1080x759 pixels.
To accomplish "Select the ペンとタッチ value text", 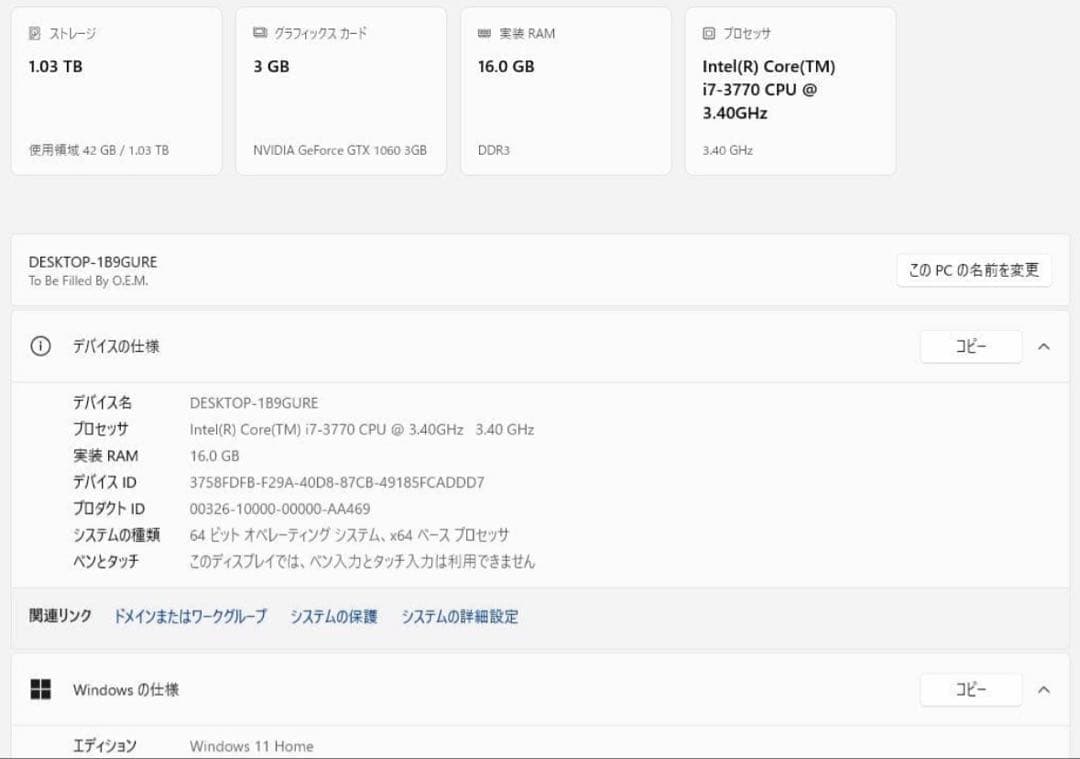I will click(362, 561).
